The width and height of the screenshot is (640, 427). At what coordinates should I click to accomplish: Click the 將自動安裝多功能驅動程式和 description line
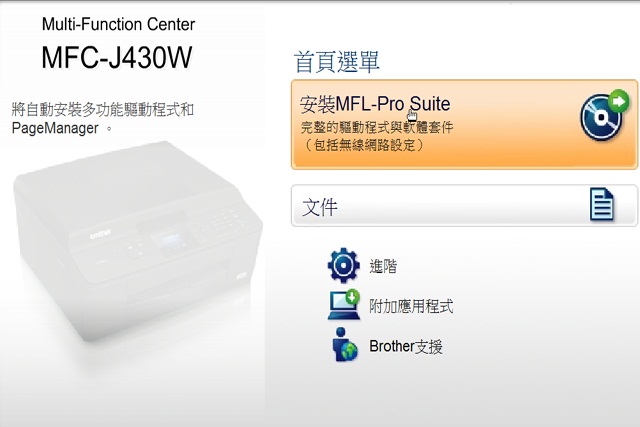102,109
